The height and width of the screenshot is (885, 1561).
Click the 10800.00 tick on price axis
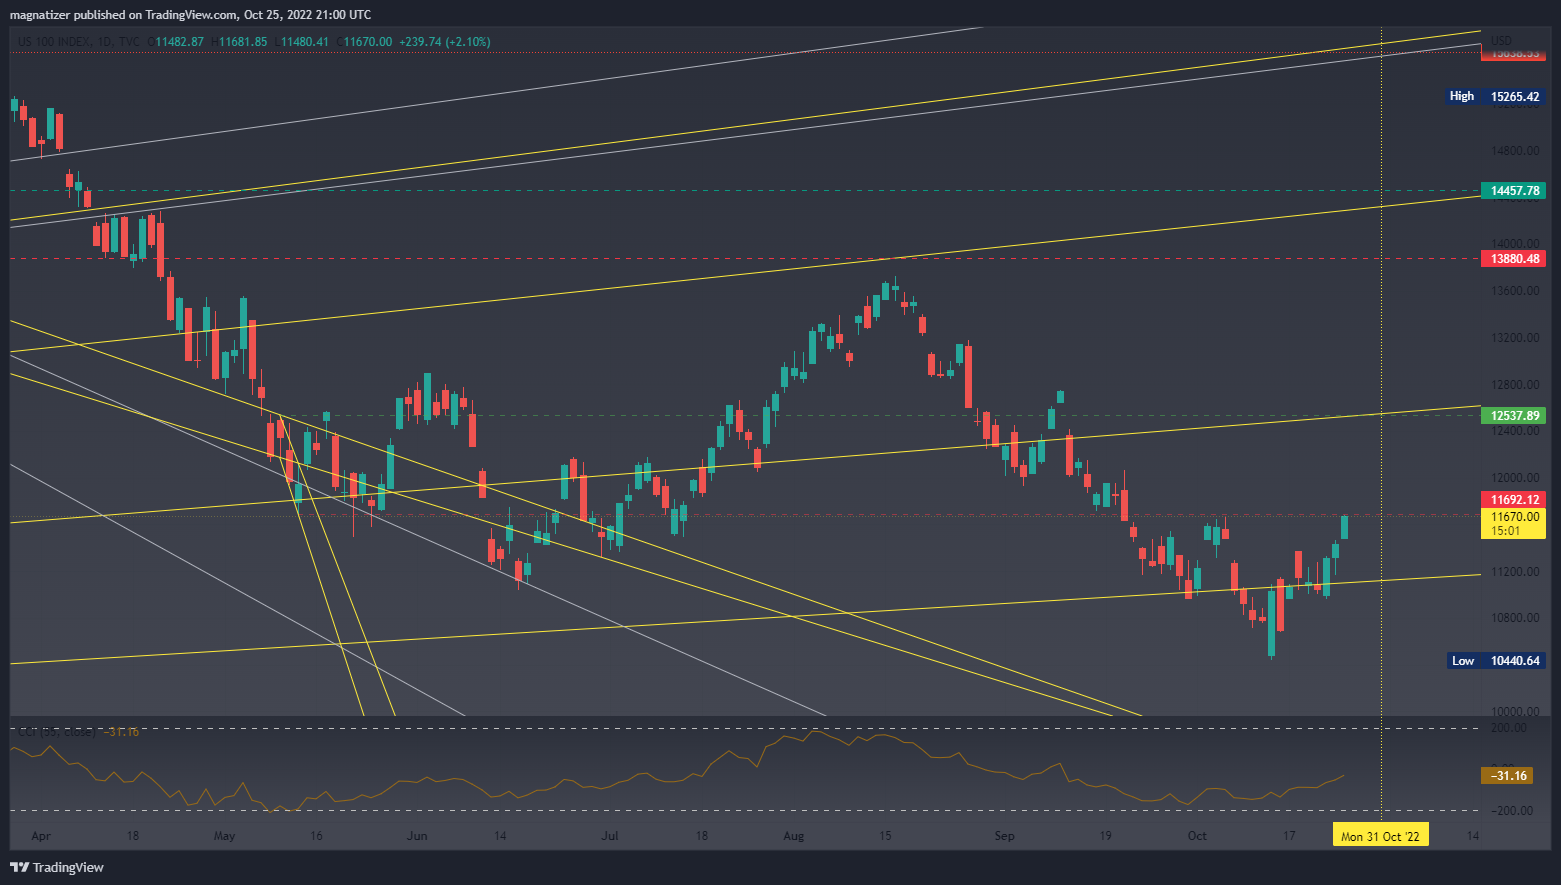coord(1515,618)
